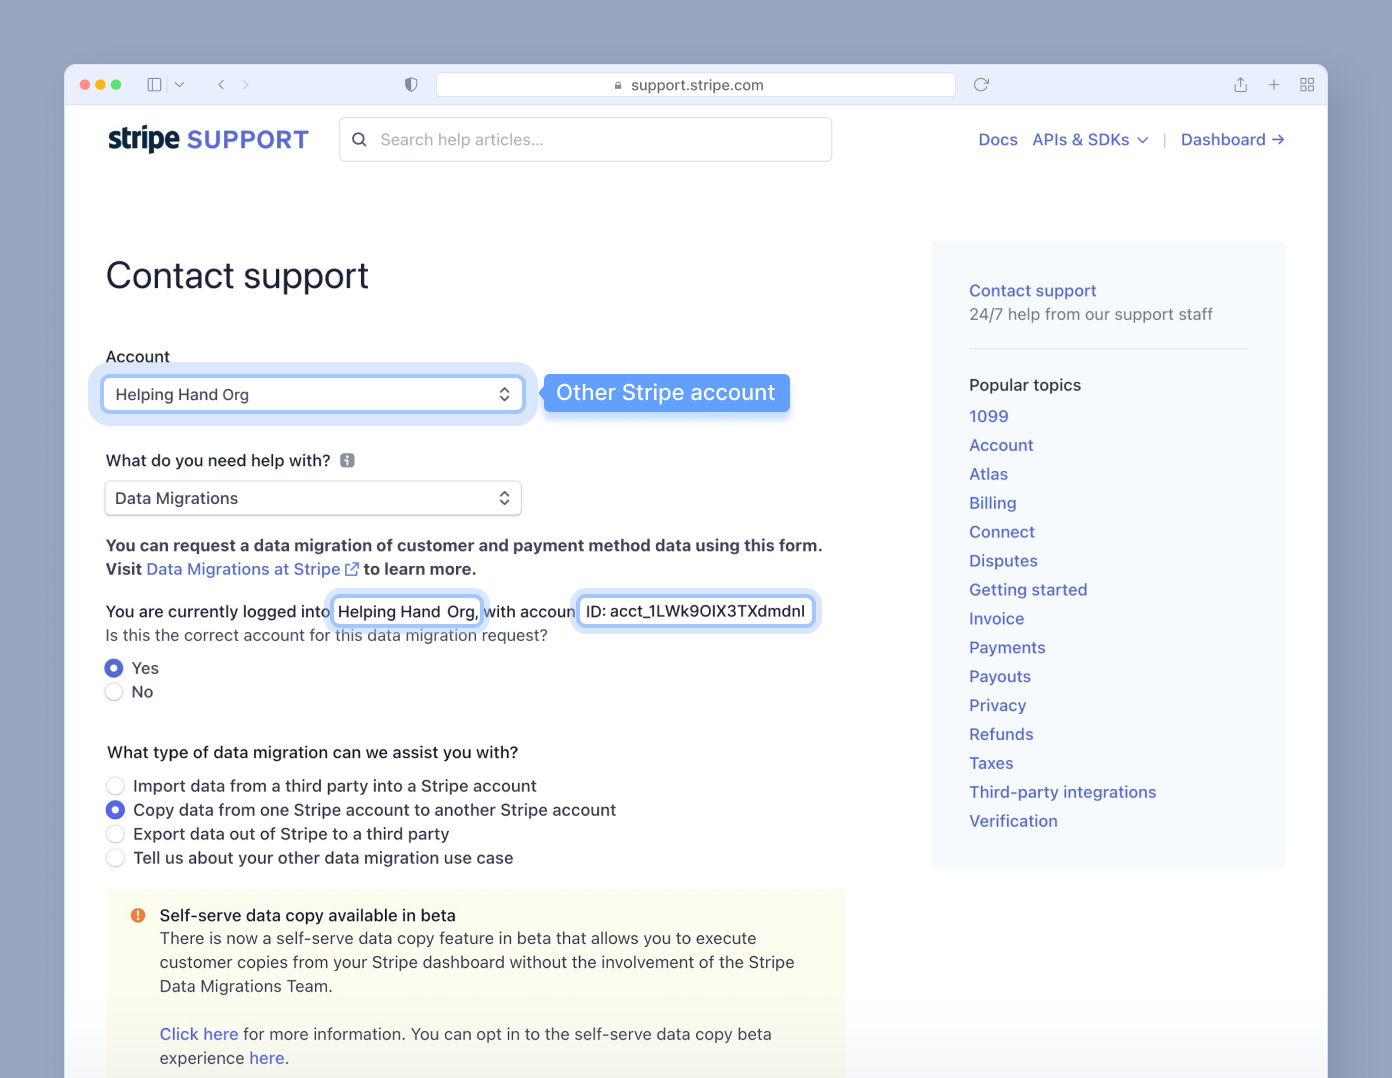The height and width of the screenshot is (1078, 1392).
Task: Click the info icon beside help topic question
Action: [x=347, y=460]
